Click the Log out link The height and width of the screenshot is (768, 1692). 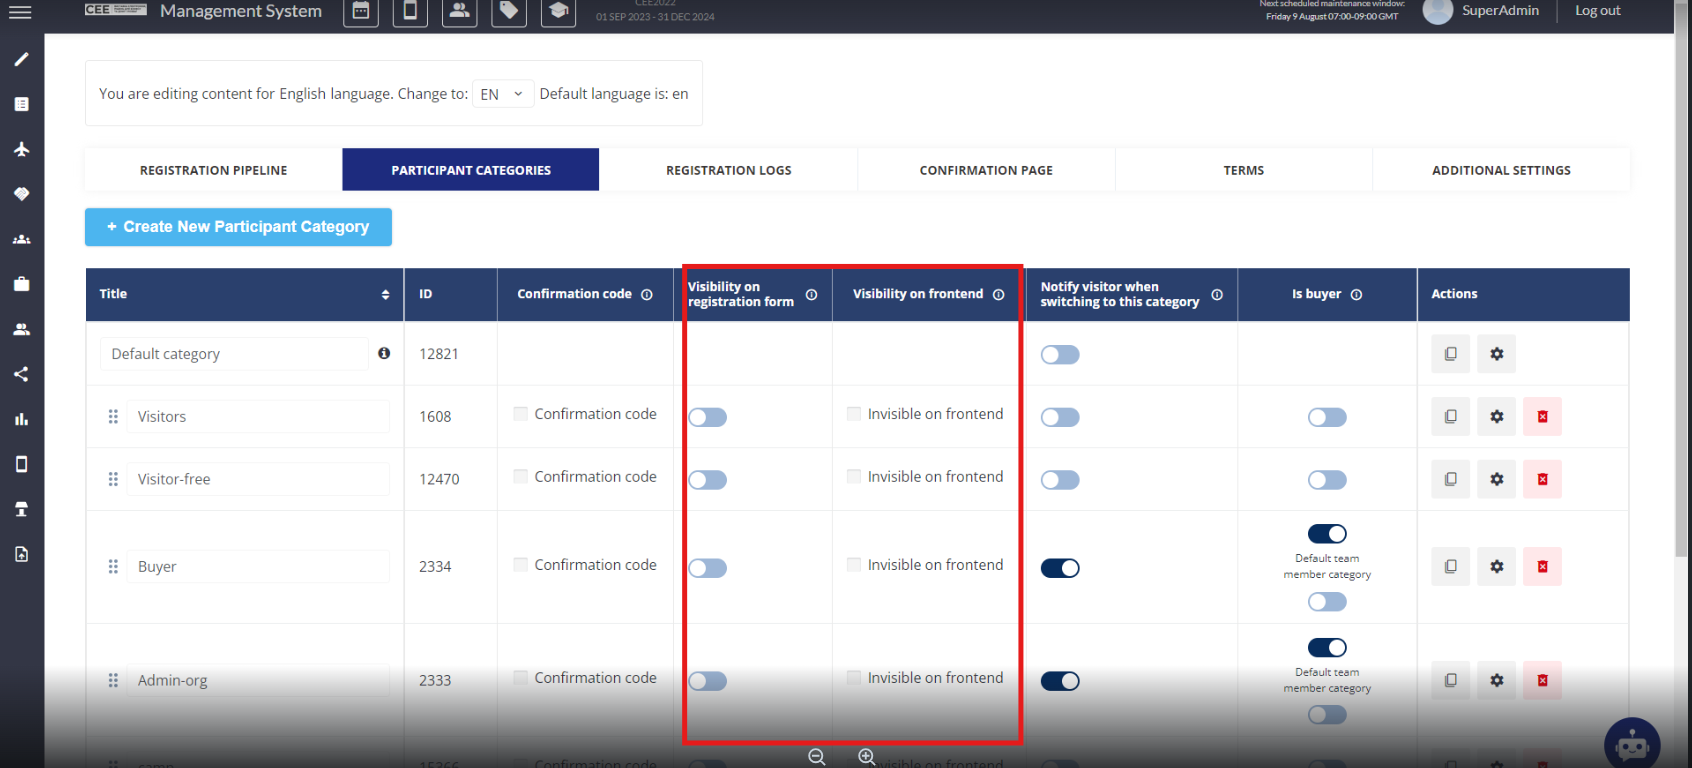click(x=1597, y=11)
